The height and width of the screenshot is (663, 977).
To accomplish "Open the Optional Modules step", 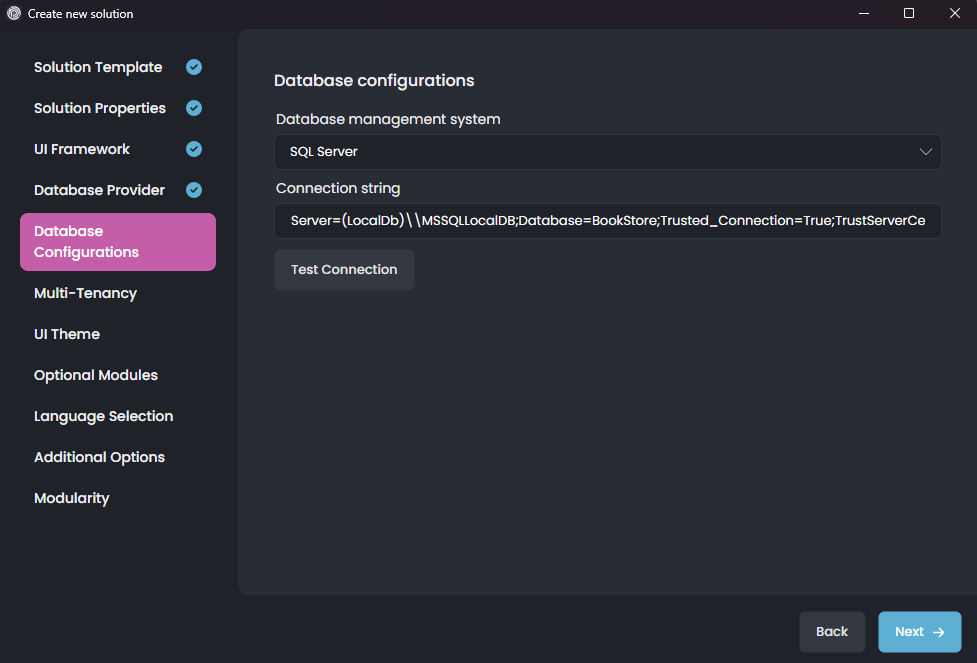I will click(x=95, y=374).
